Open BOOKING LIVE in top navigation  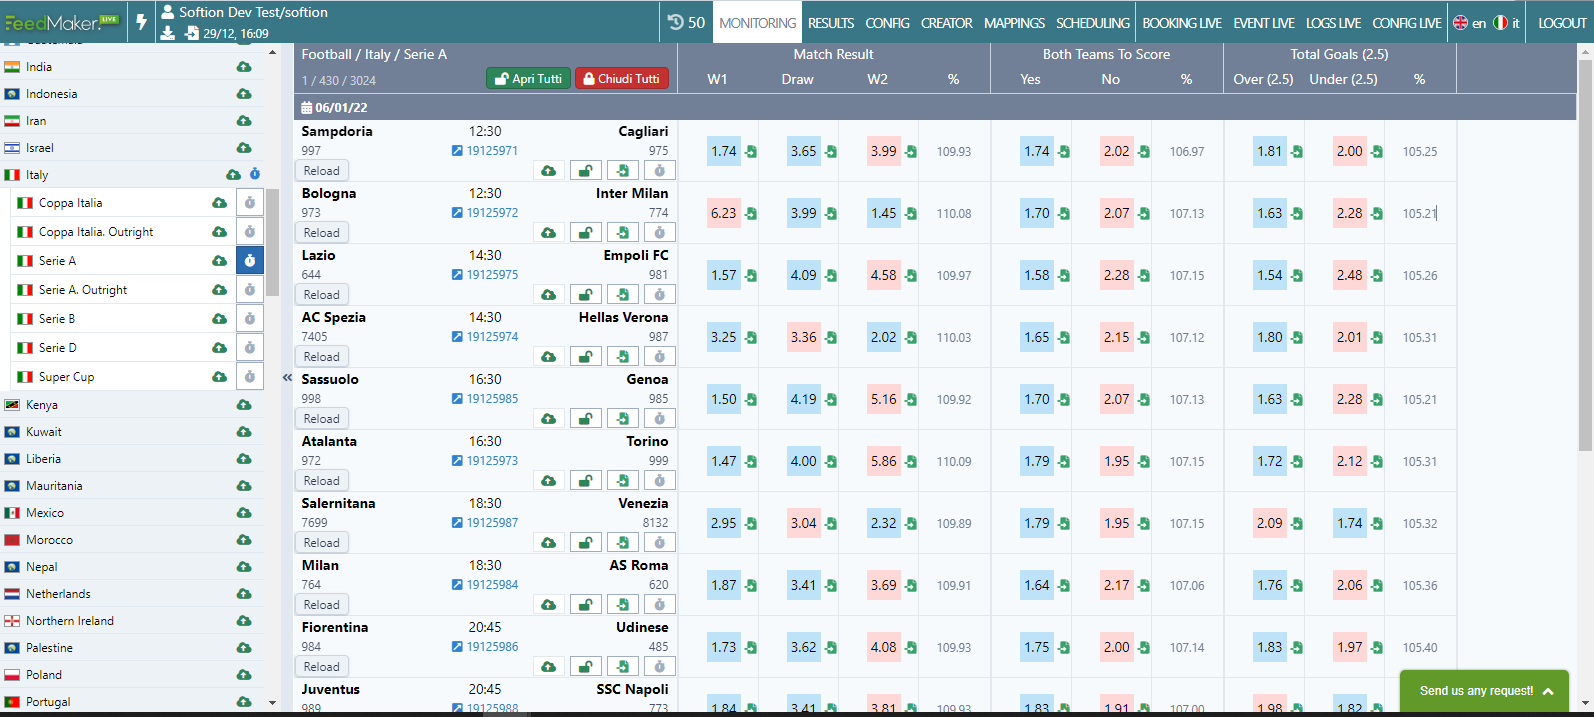pyautogui.click(x=1182, y=23)
